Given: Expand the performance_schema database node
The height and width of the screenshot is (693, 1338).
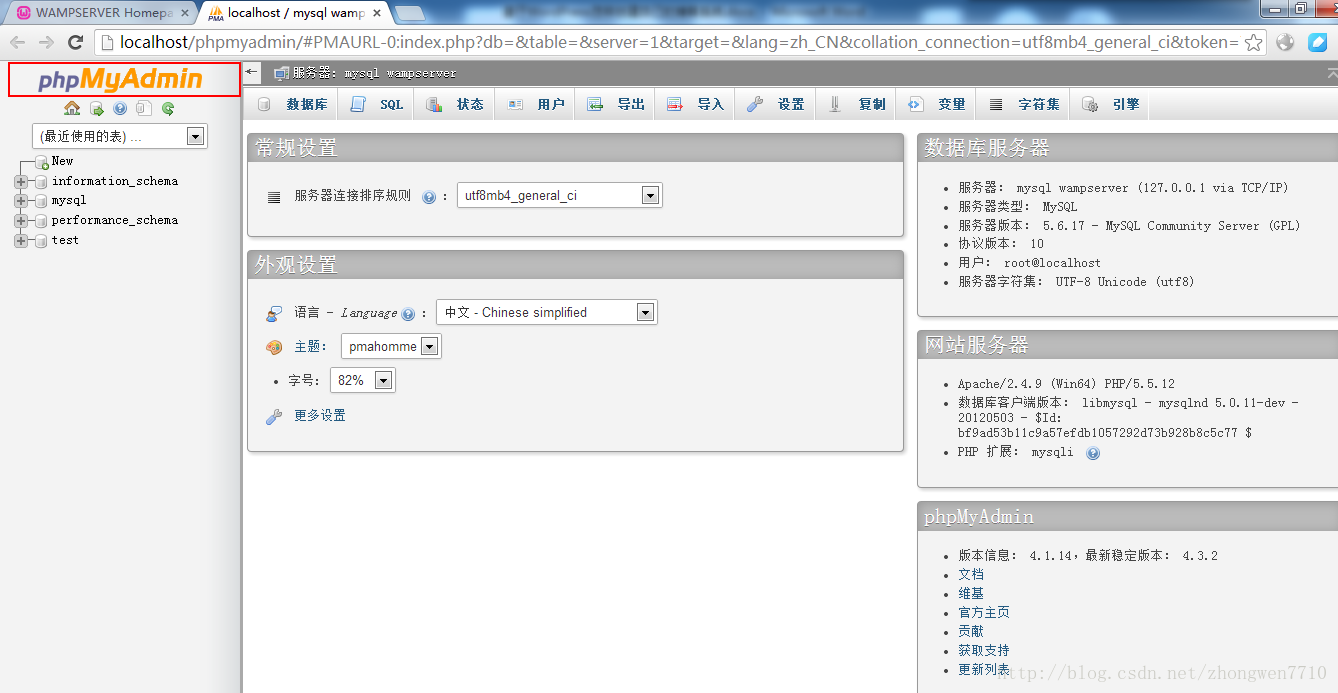Looking at the screenshot, I should (21, 221).
